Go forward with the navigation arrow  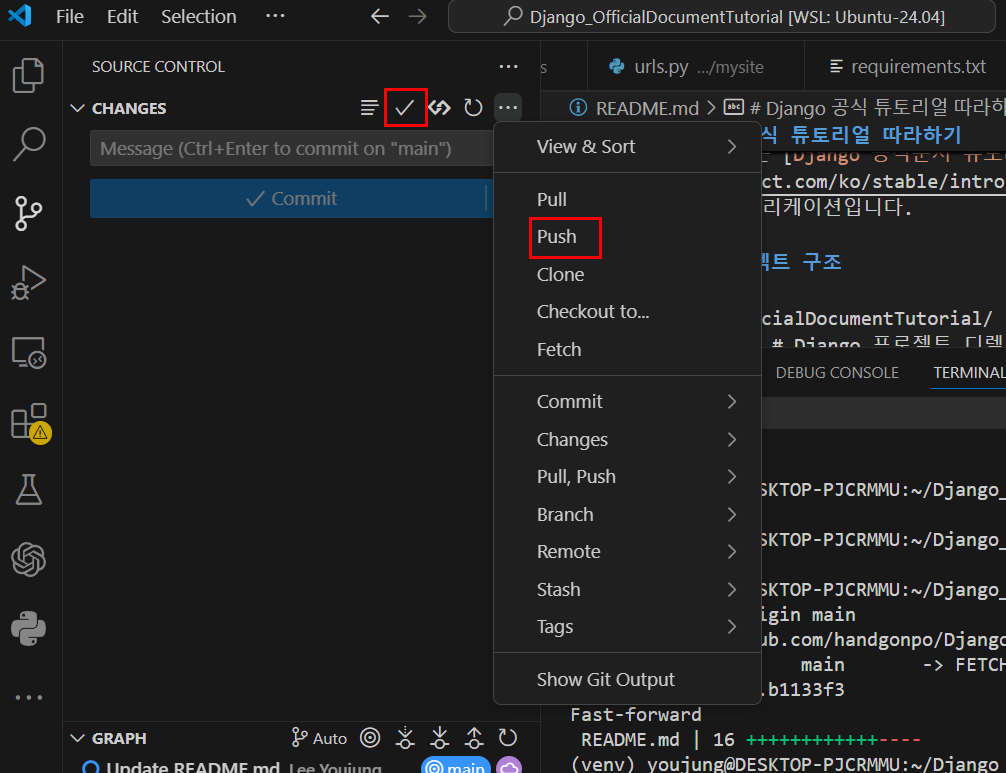click(418, 17)
